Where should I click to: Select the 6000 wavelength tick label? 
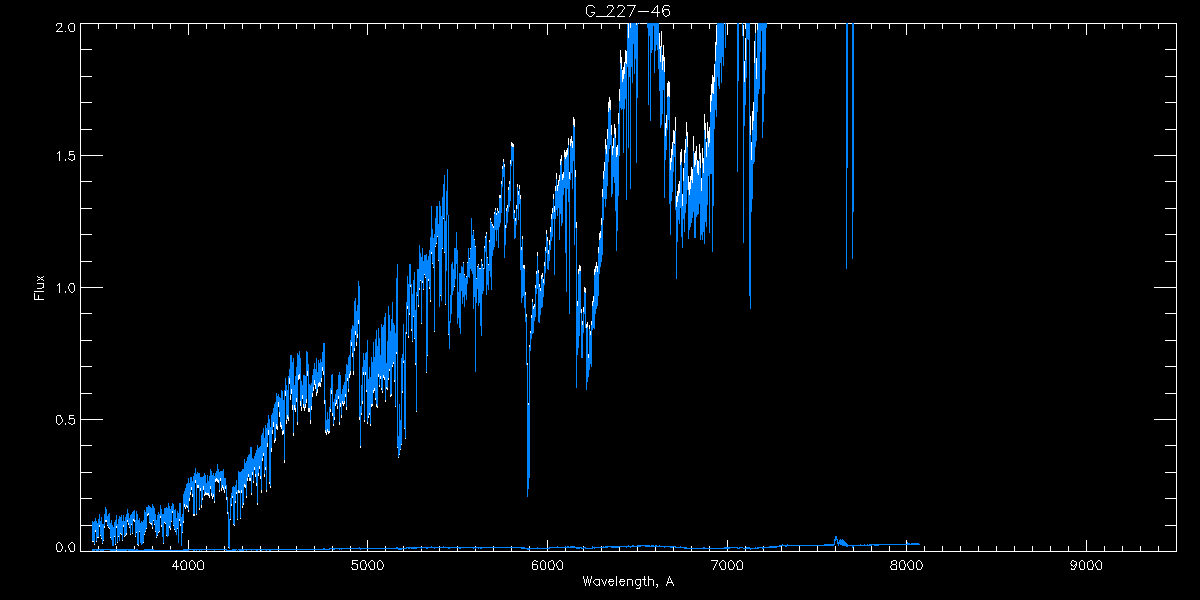(547, 566)
